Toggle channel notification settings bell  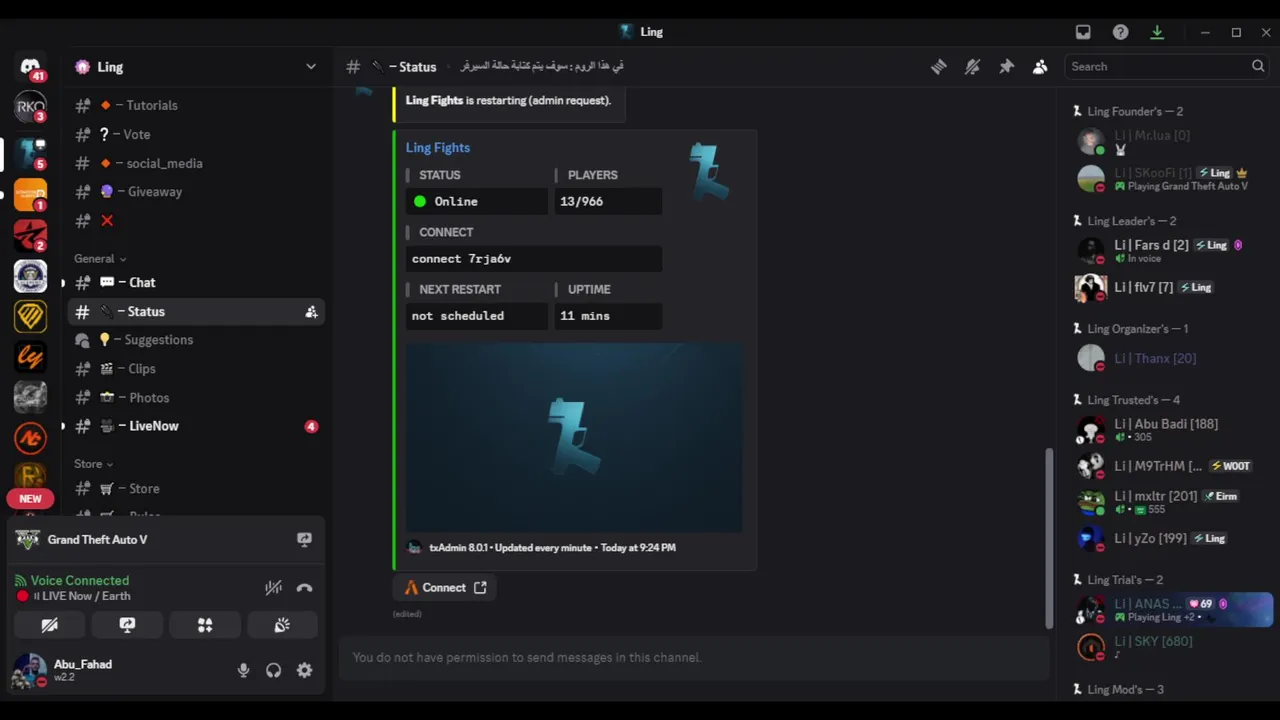click(972, 66)
